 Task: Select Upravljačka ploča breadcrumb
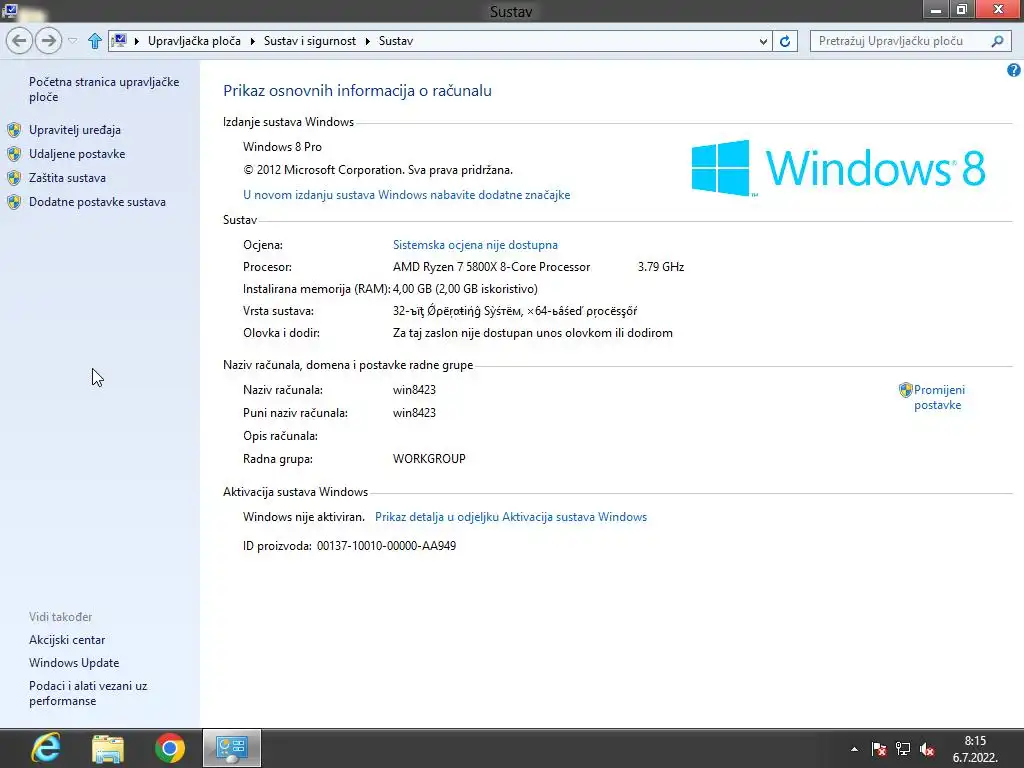(194, 40)
